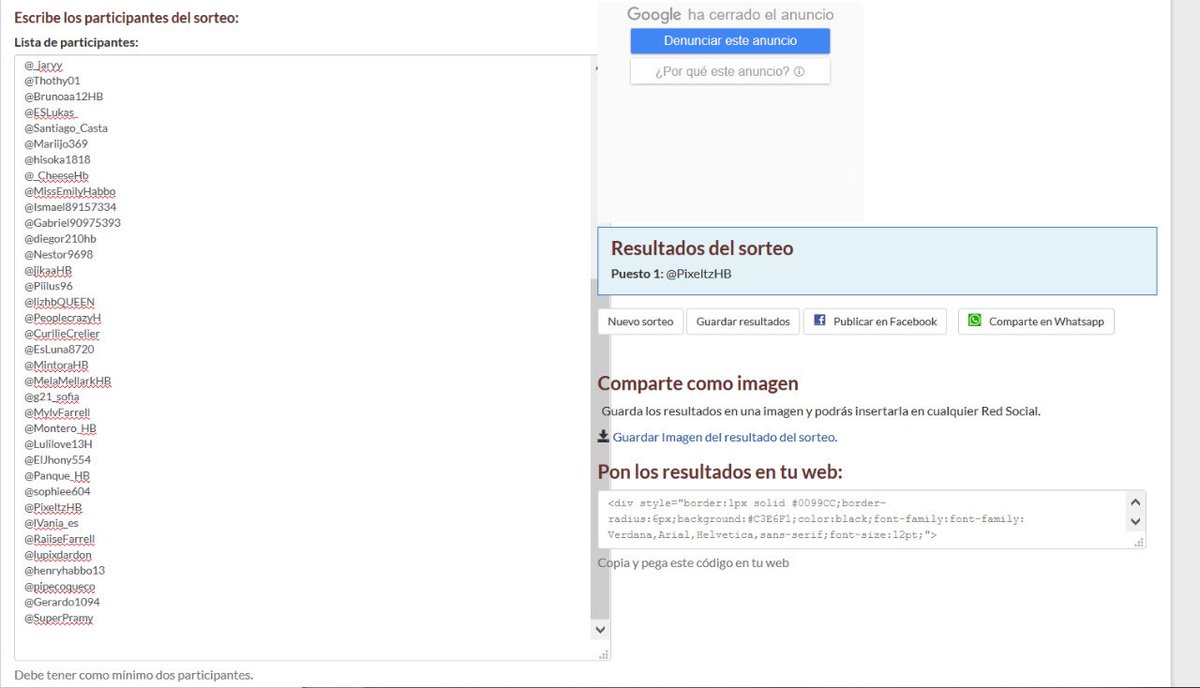Open Guardar Imagen del resultado del sorteo link
Image resolution: width=1200 pixels, height=688 pixels.
(x=724, y=437)
